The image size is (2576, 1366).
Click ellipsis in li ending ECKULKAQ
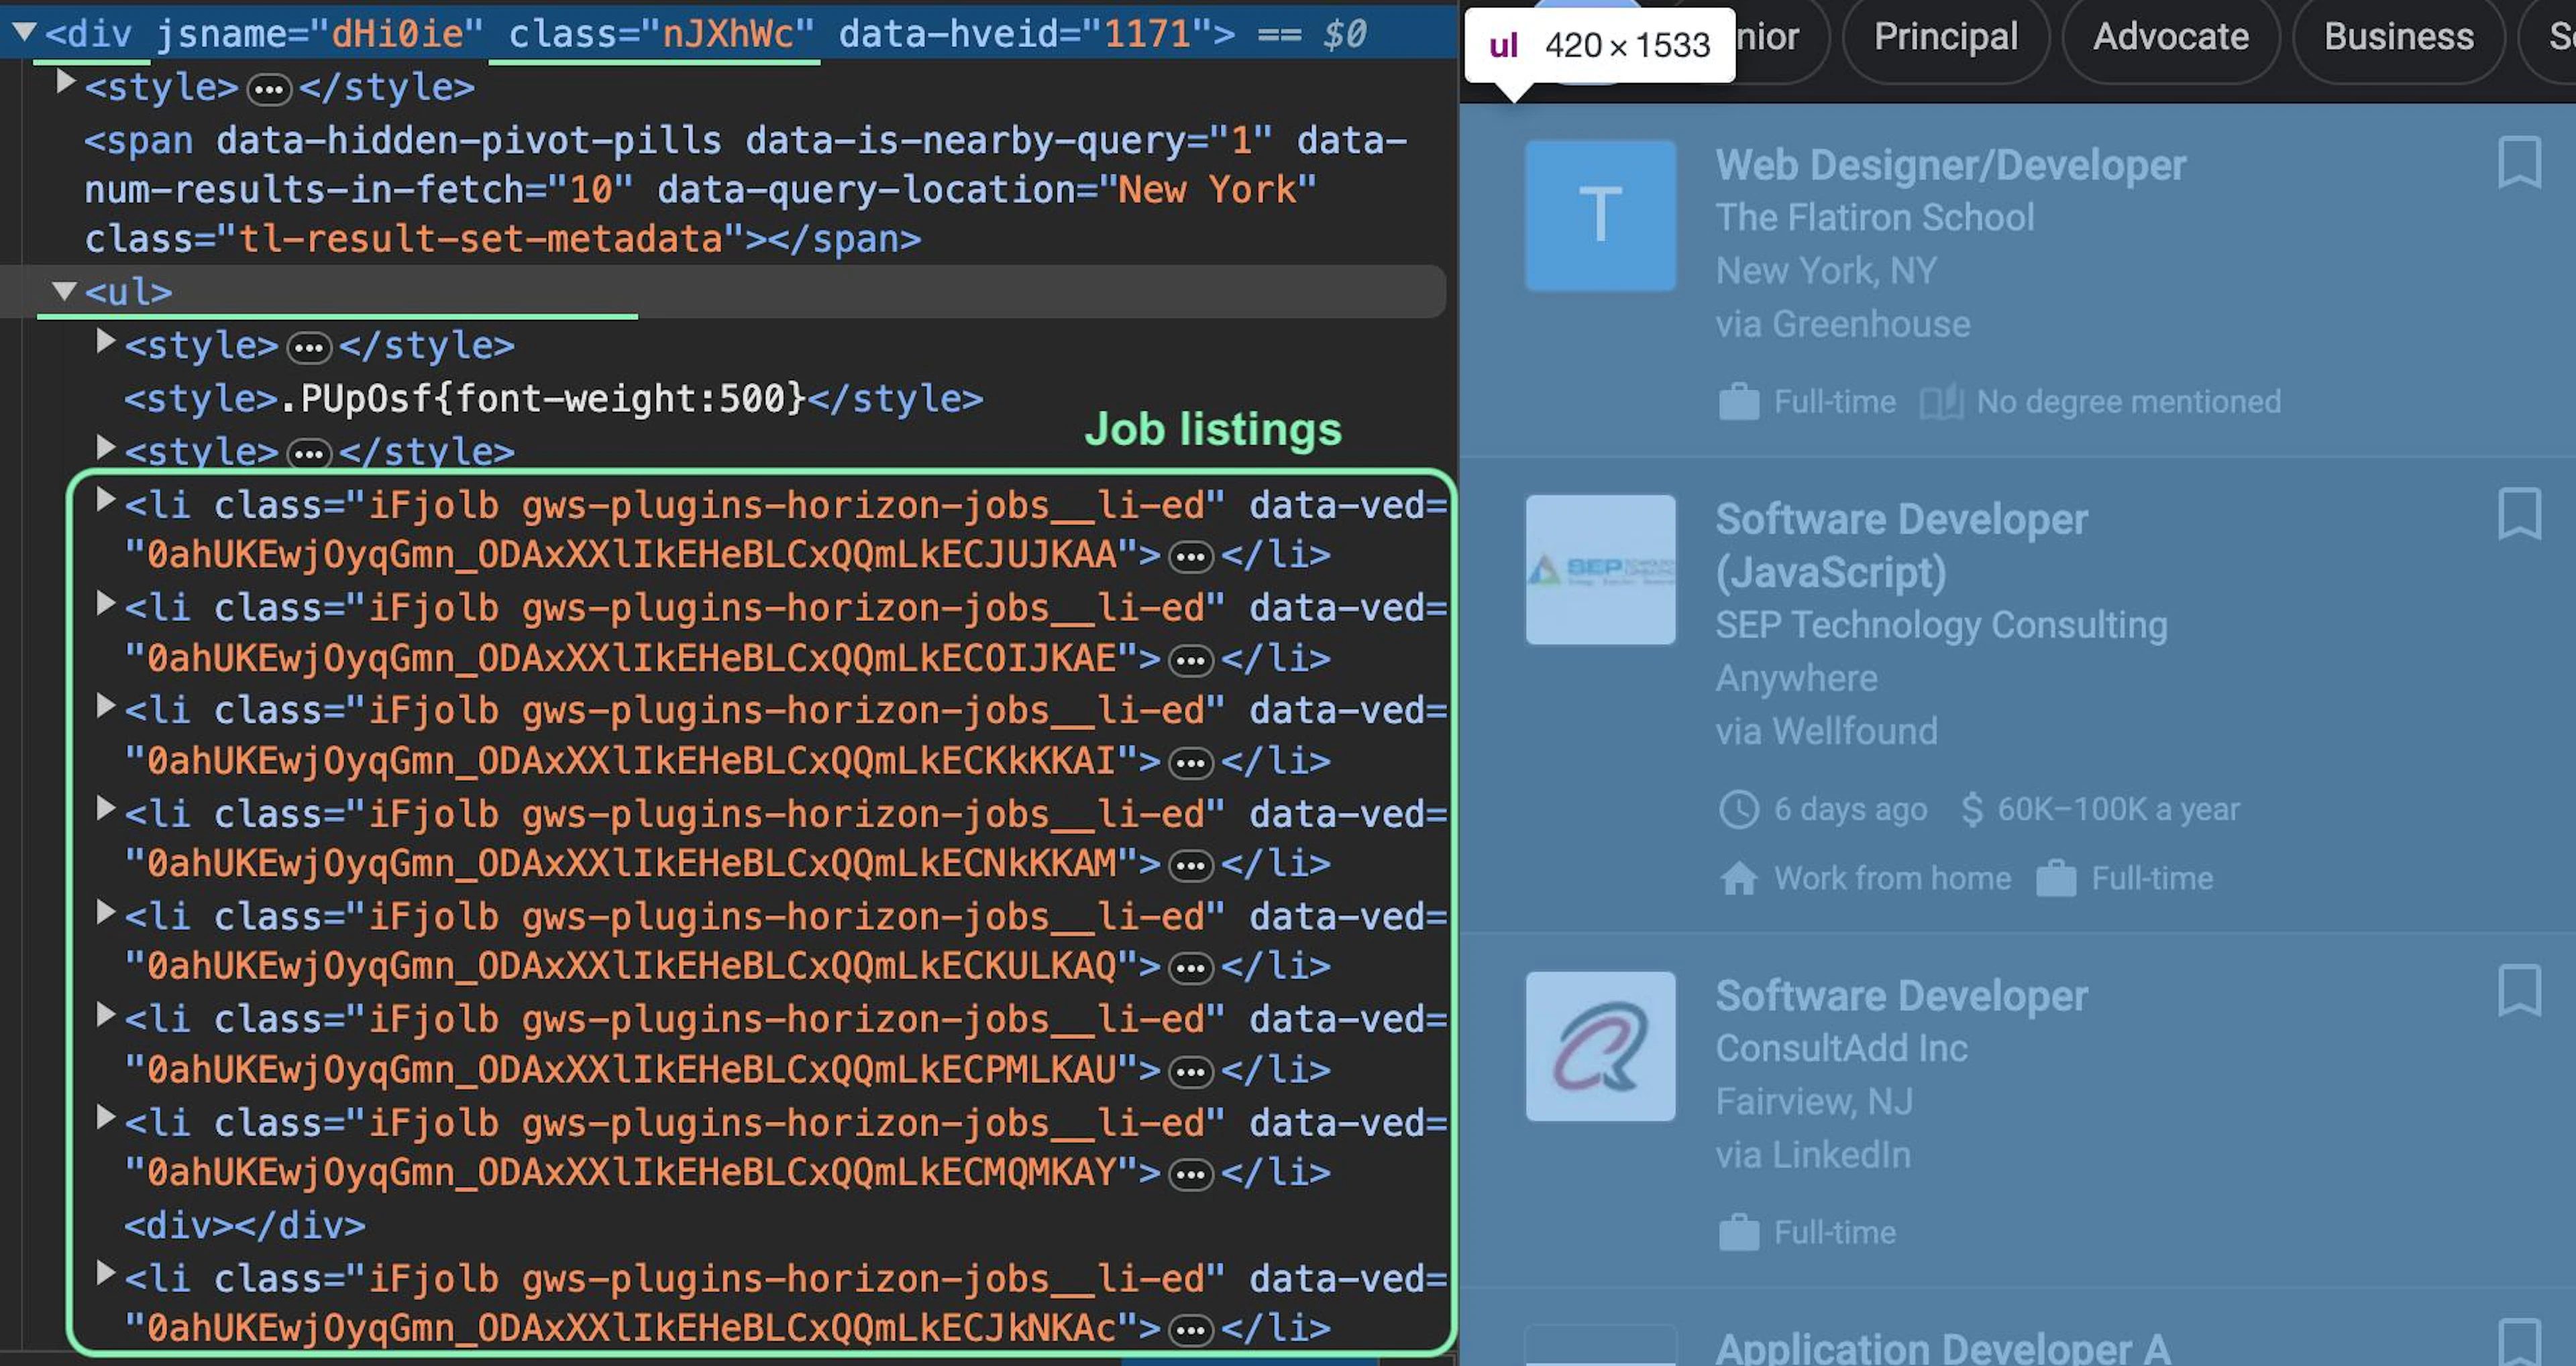click(x=1191, y=969)
